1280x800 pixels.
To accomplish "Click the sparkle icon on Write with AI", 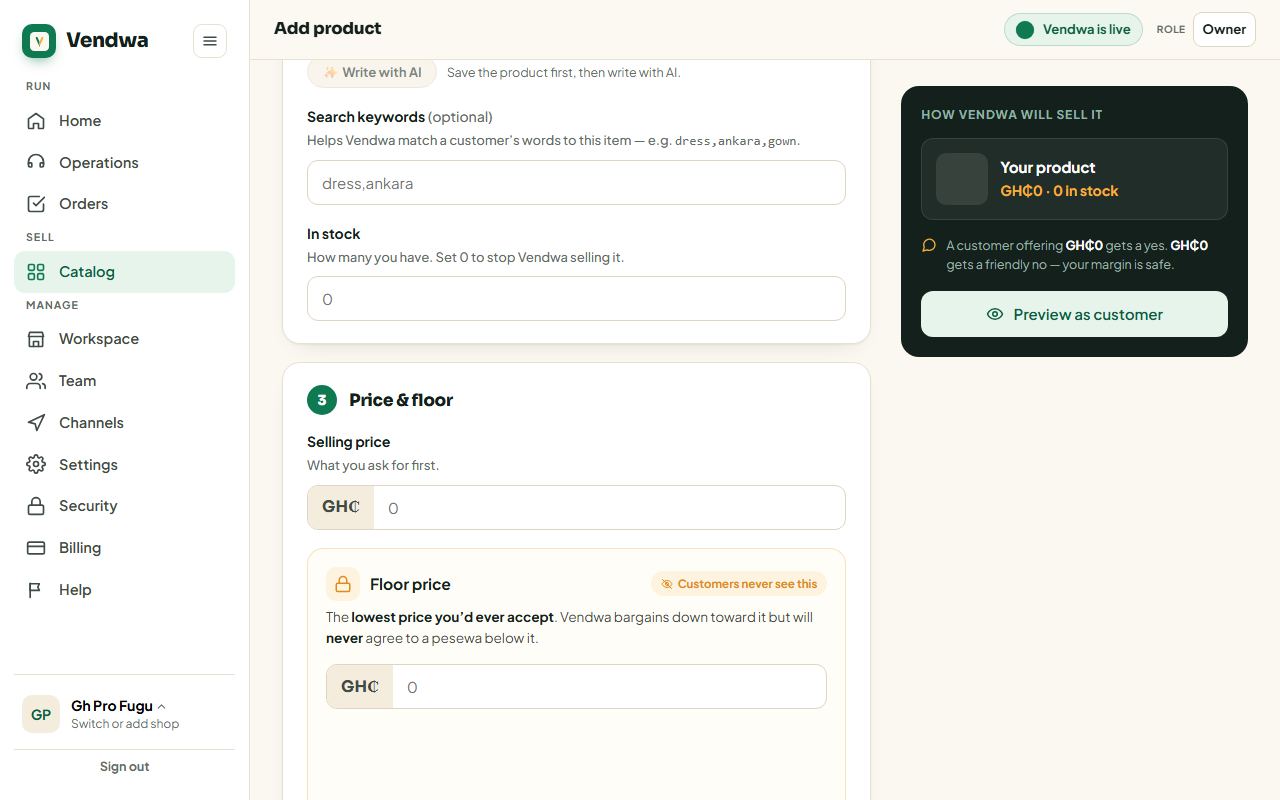I will coord(330,73).
